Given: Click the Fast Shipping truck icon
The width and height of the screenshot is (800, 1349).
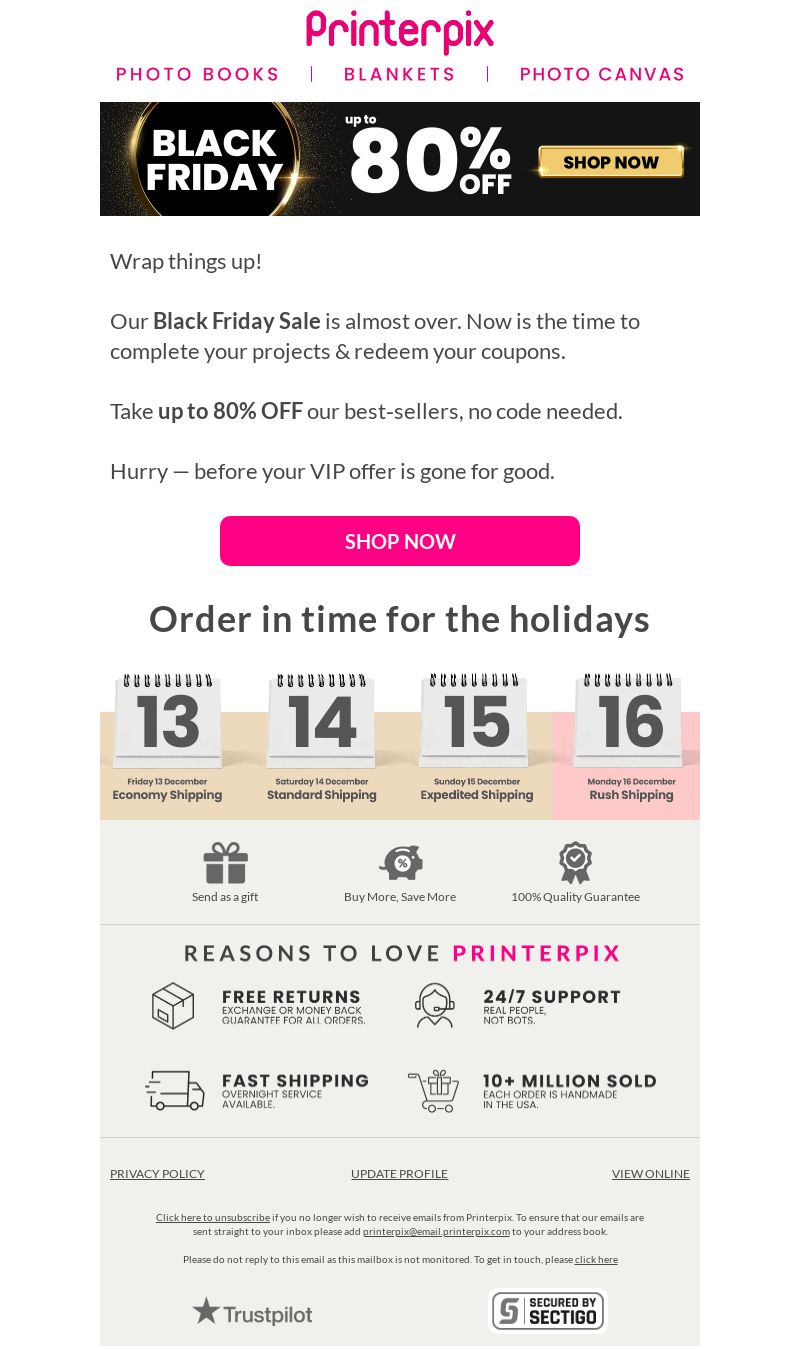Looking at the screenshot, I should click(x=175, y=1090).
